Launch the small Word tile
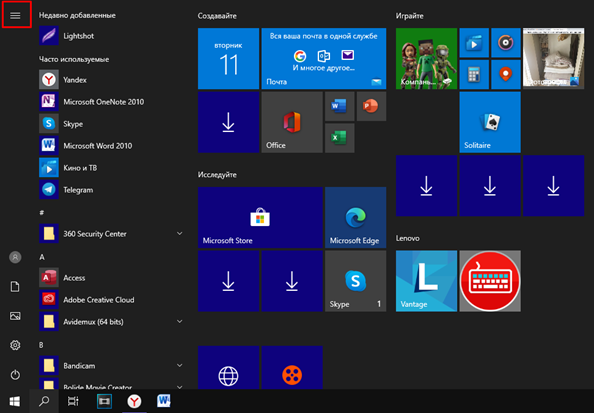594x413 pixels. pos(339,106)
